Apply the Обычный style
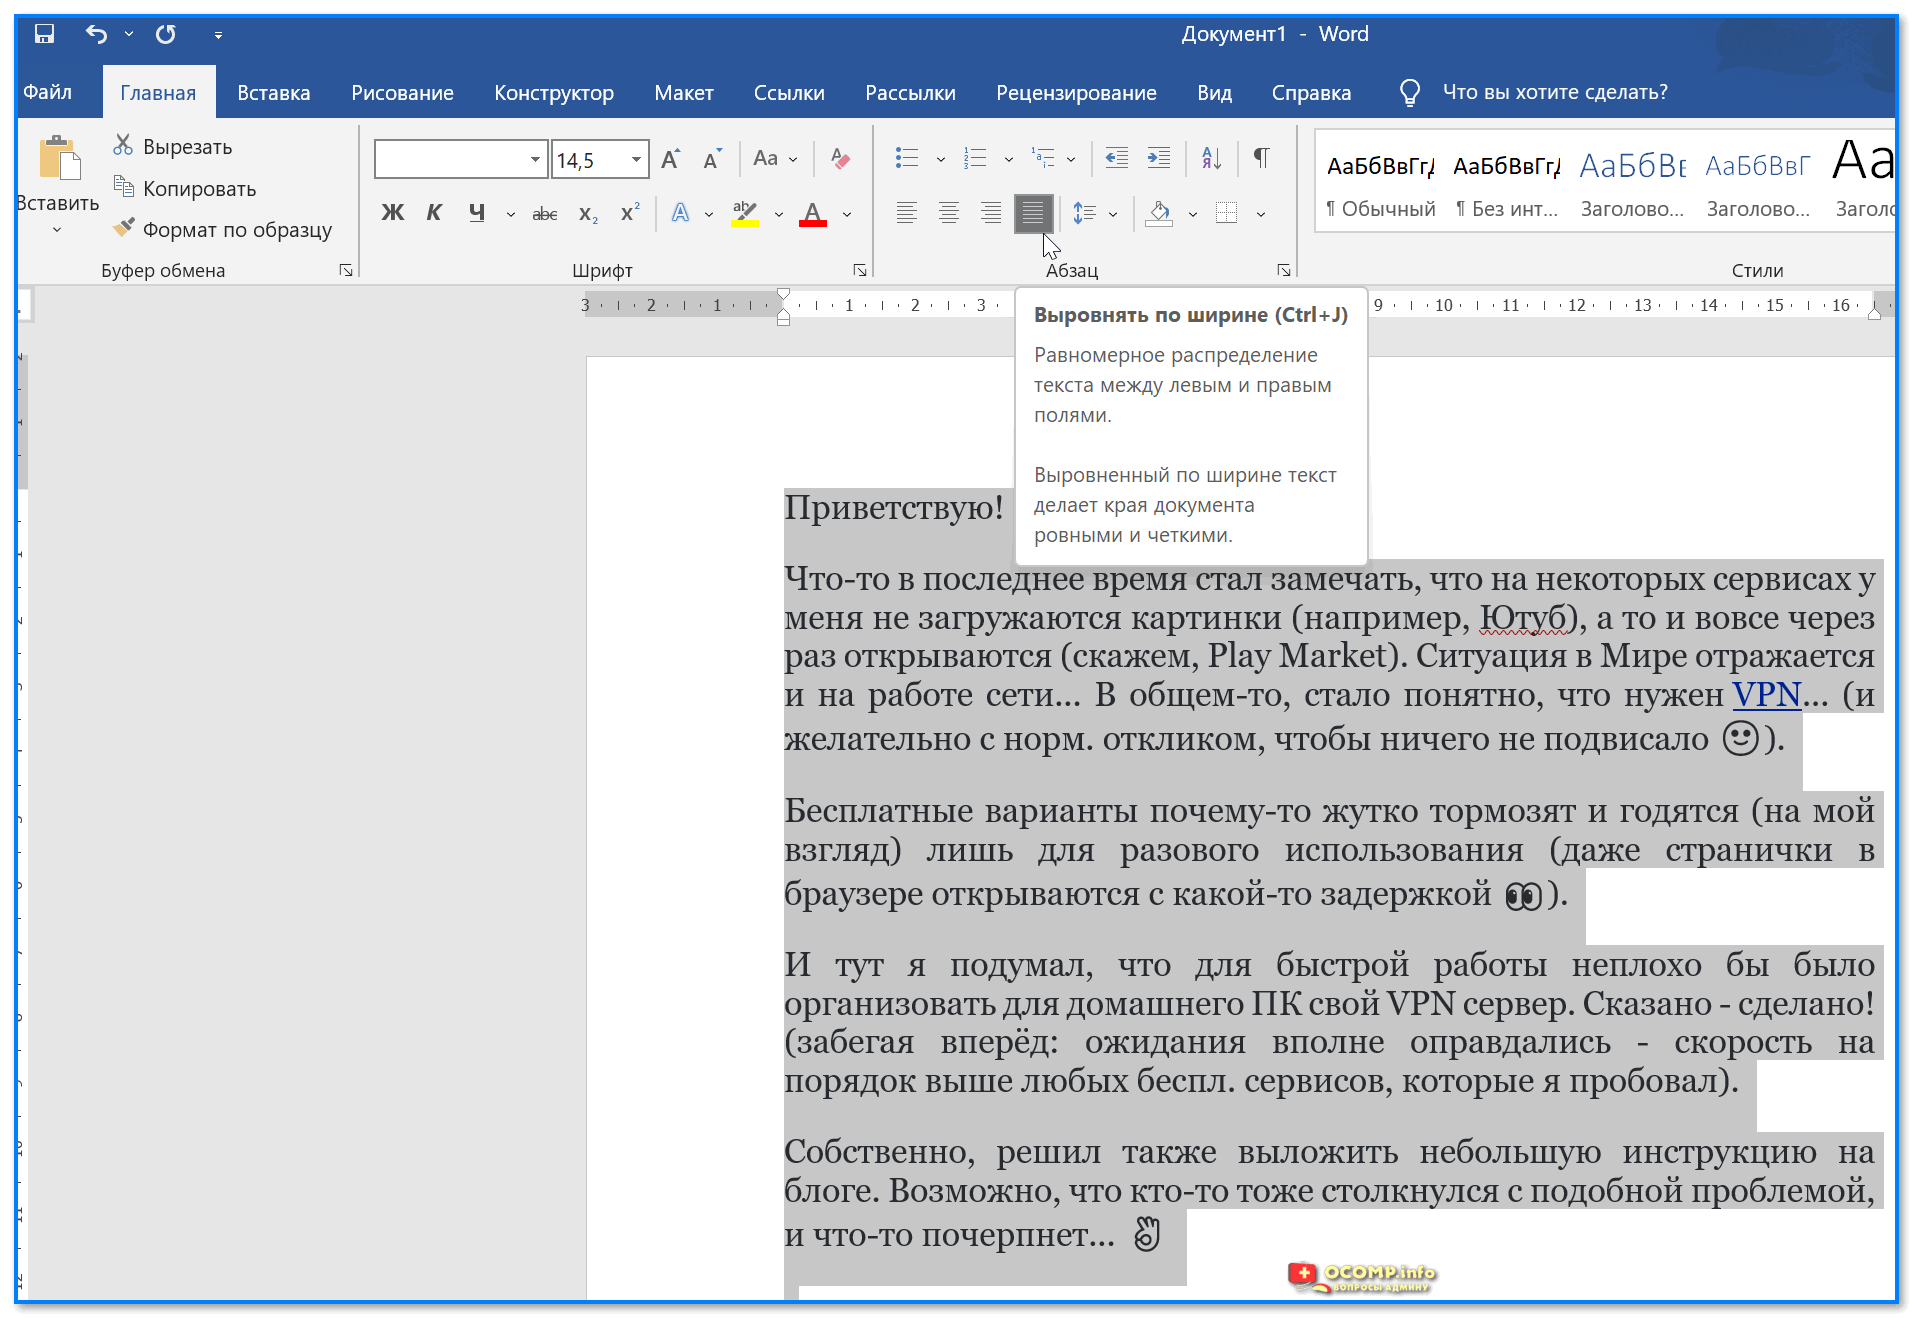This screenshot has height=1318, width=1913. coord(1380,183)
